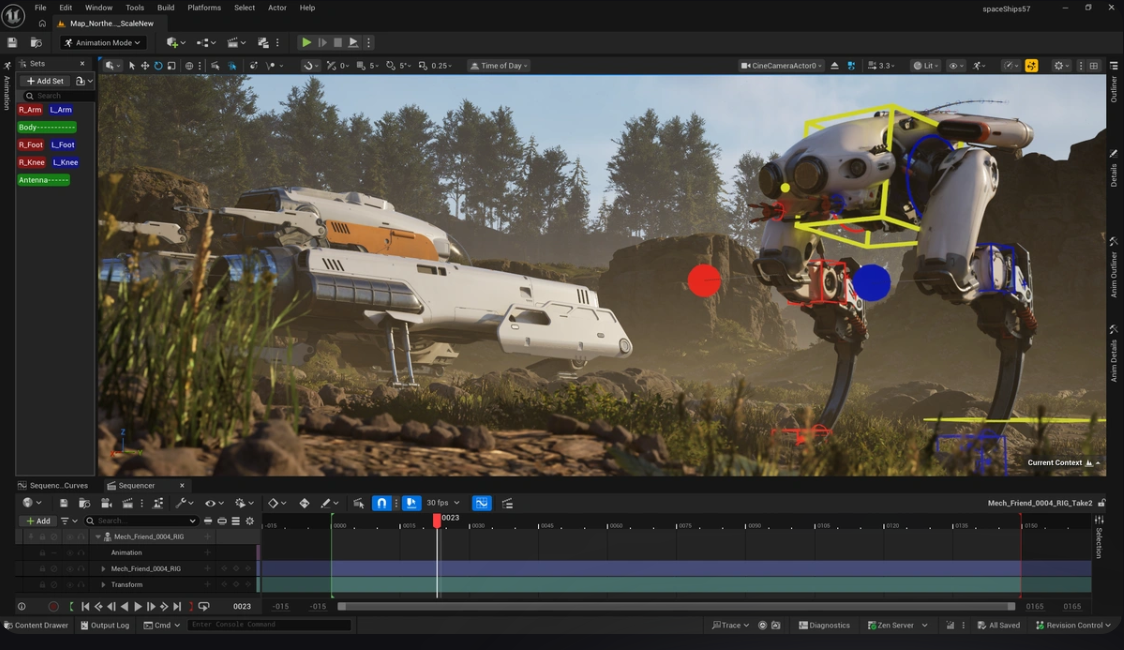Click the Sequencer Add track button
This screenshot has height=650, width=1124.
[38, 521]
